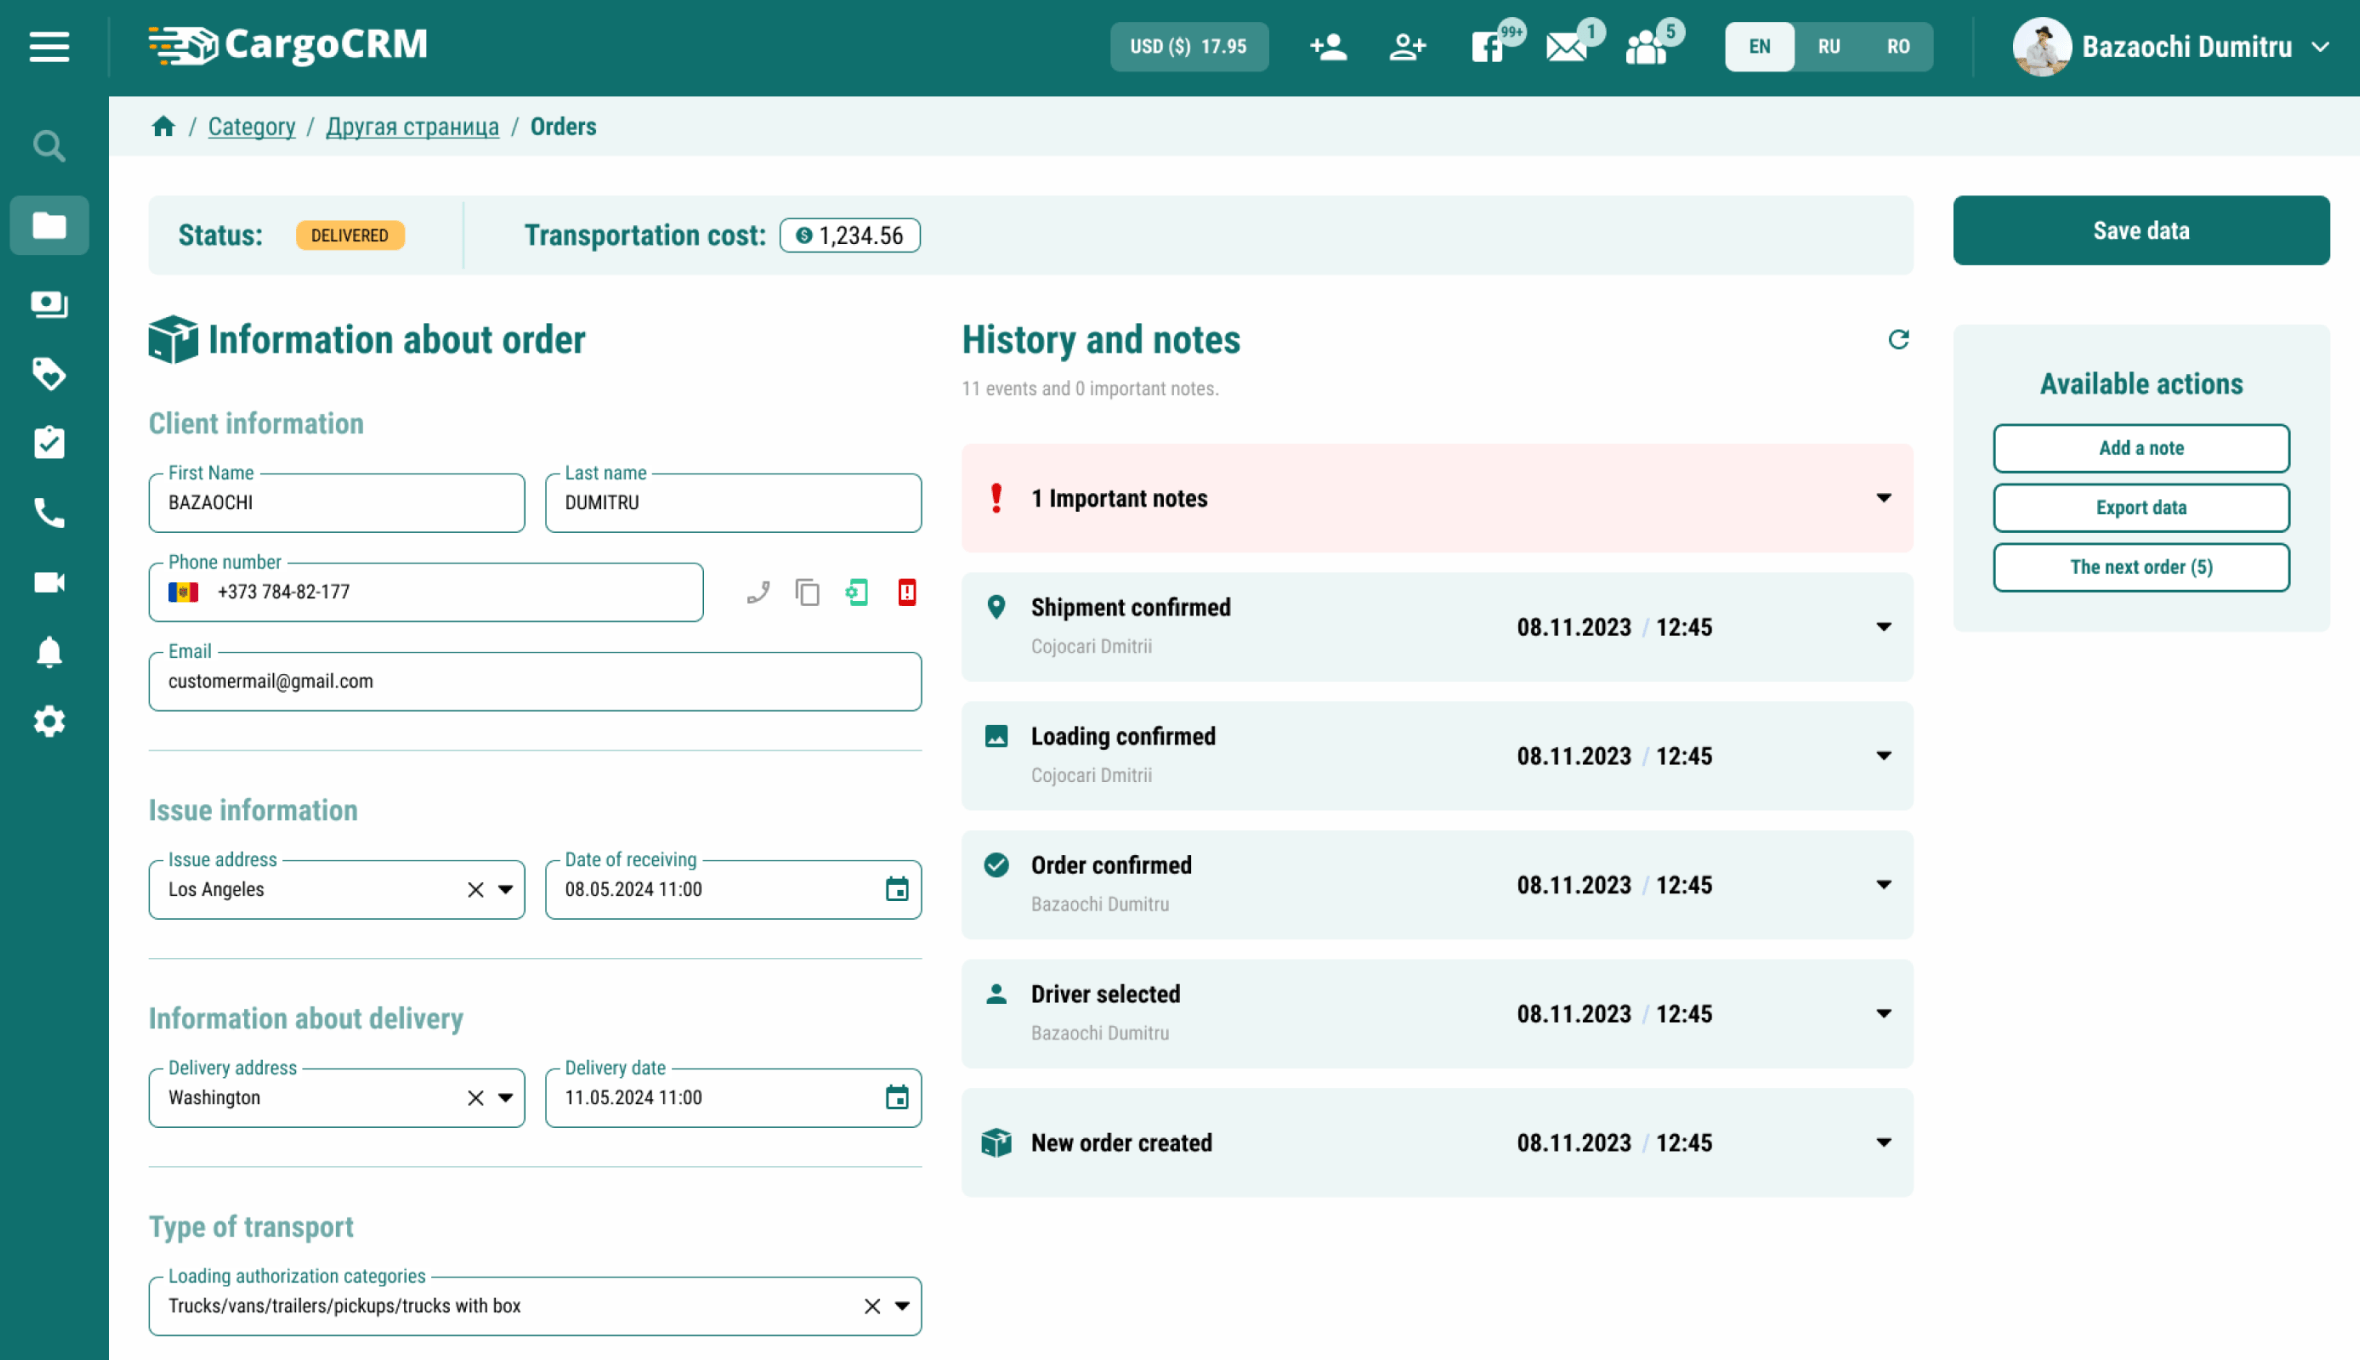Click the Orders breadcrumb item
The image size is (2360, 1360).
click(x=563, y=126)
